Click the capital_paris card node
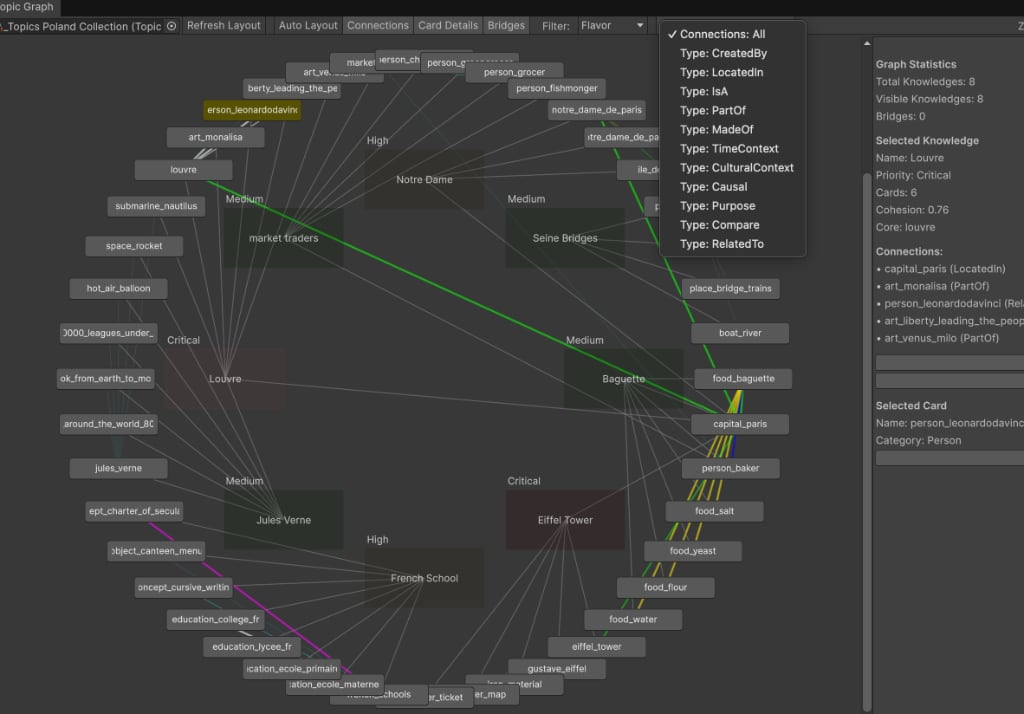This screenshot has width=1024, height=714. coord(740,424)
